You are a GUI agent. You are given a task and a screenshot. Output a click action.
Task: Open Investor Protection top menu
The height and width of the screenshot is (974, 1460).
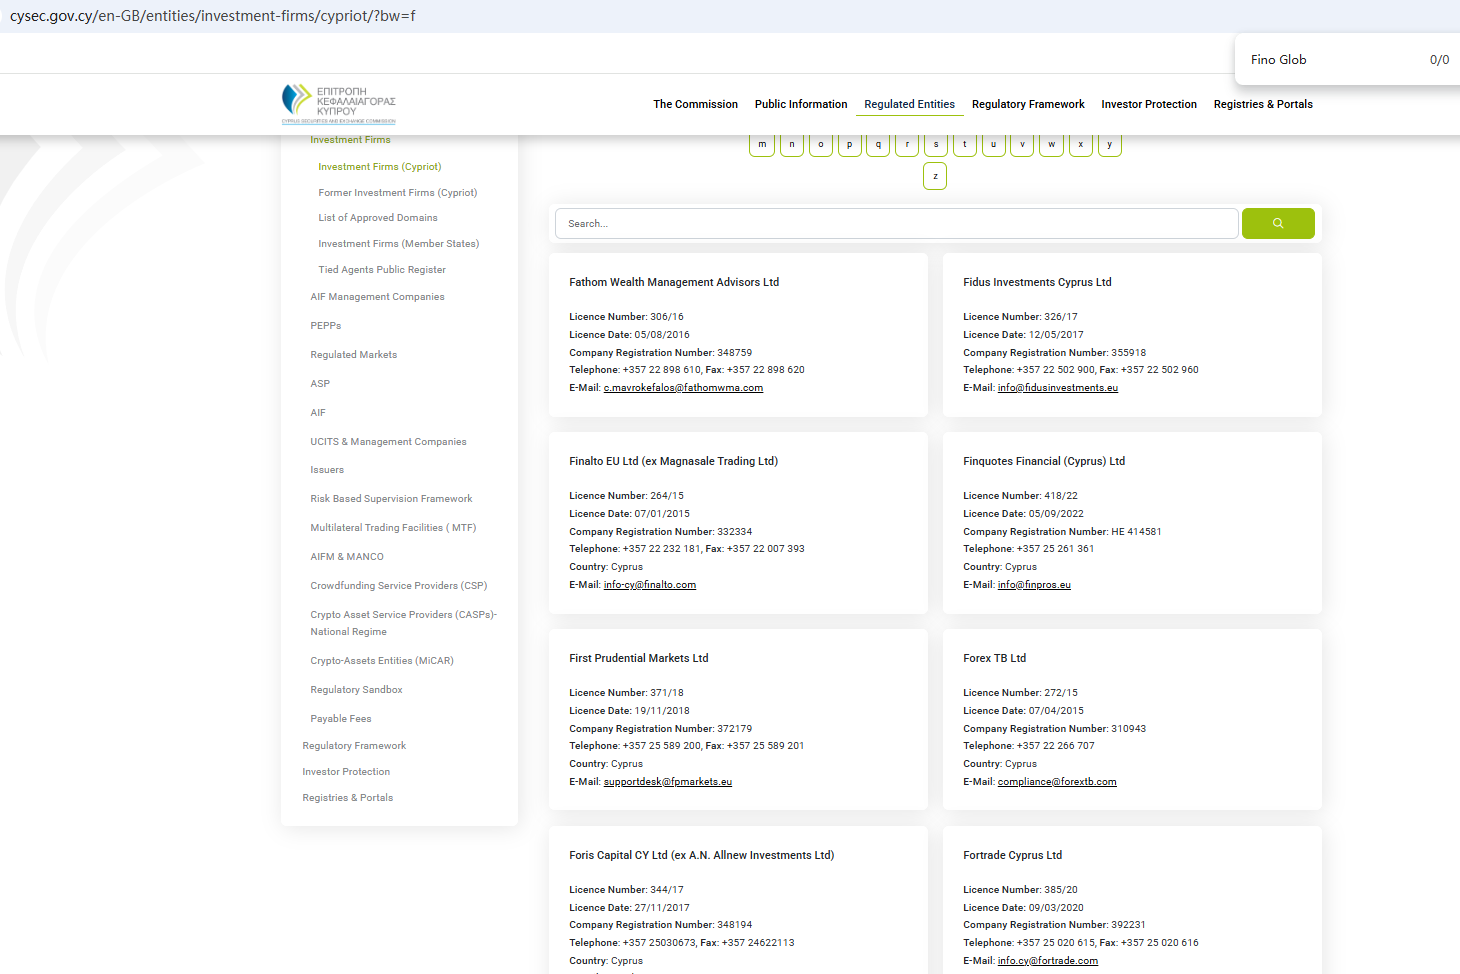click(x=1148, y=104)
